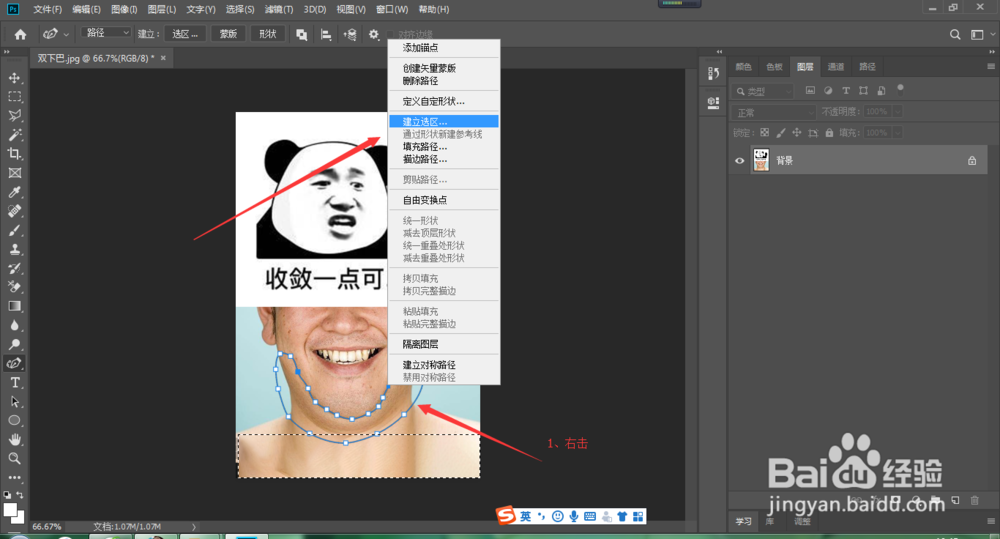Toggle lock transparent pixels icon

[765, 133]
